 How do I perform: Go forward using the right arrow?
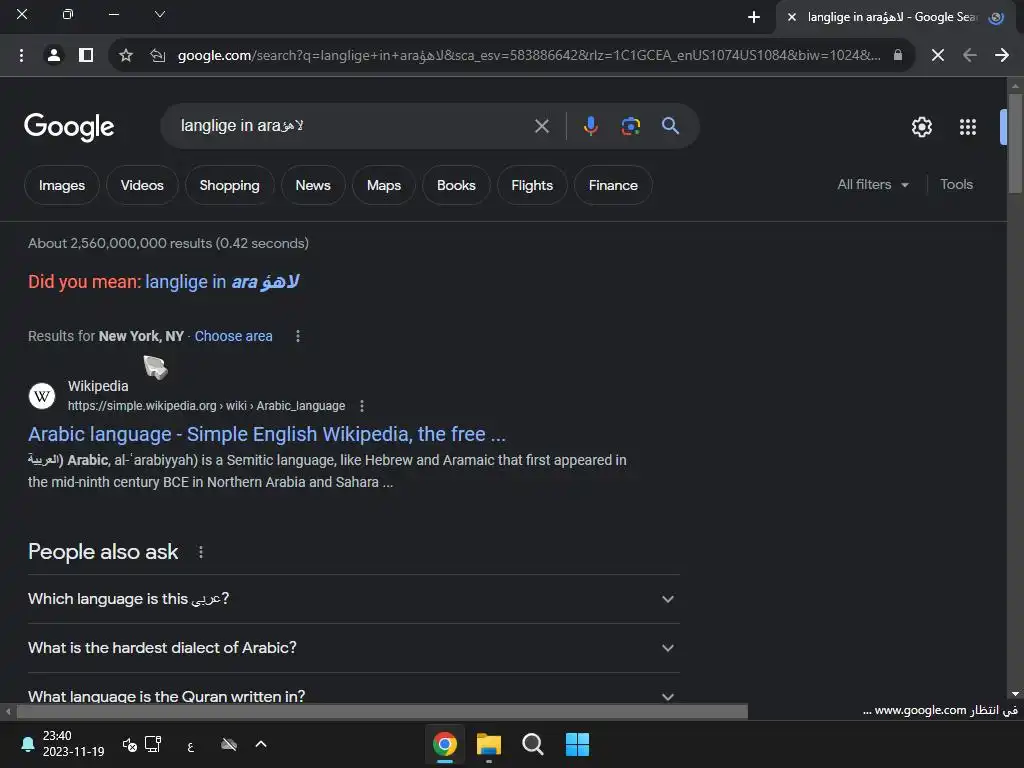tap(1002, 55)
